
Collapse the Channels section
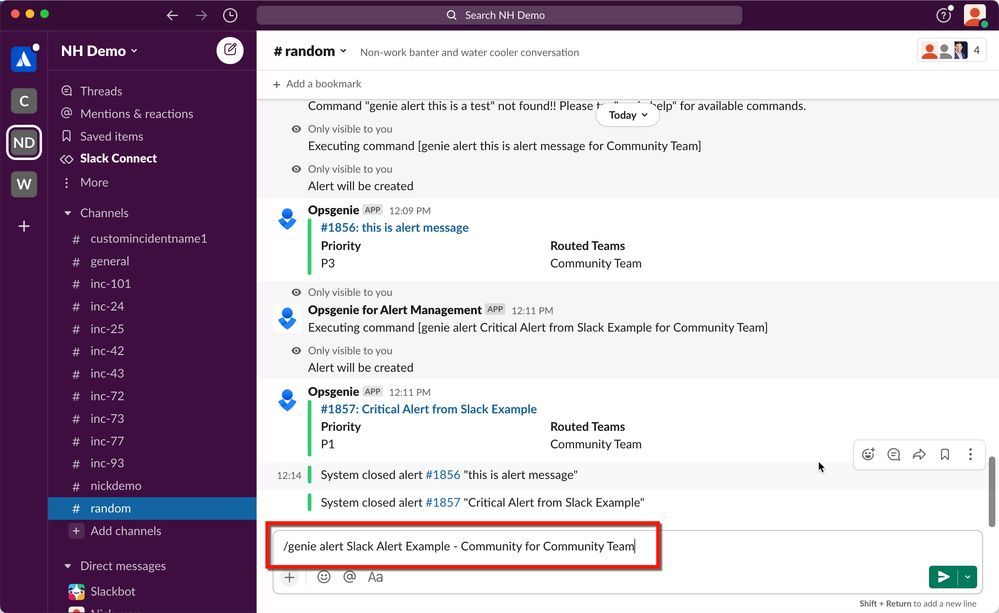click(x=68, y=213)
